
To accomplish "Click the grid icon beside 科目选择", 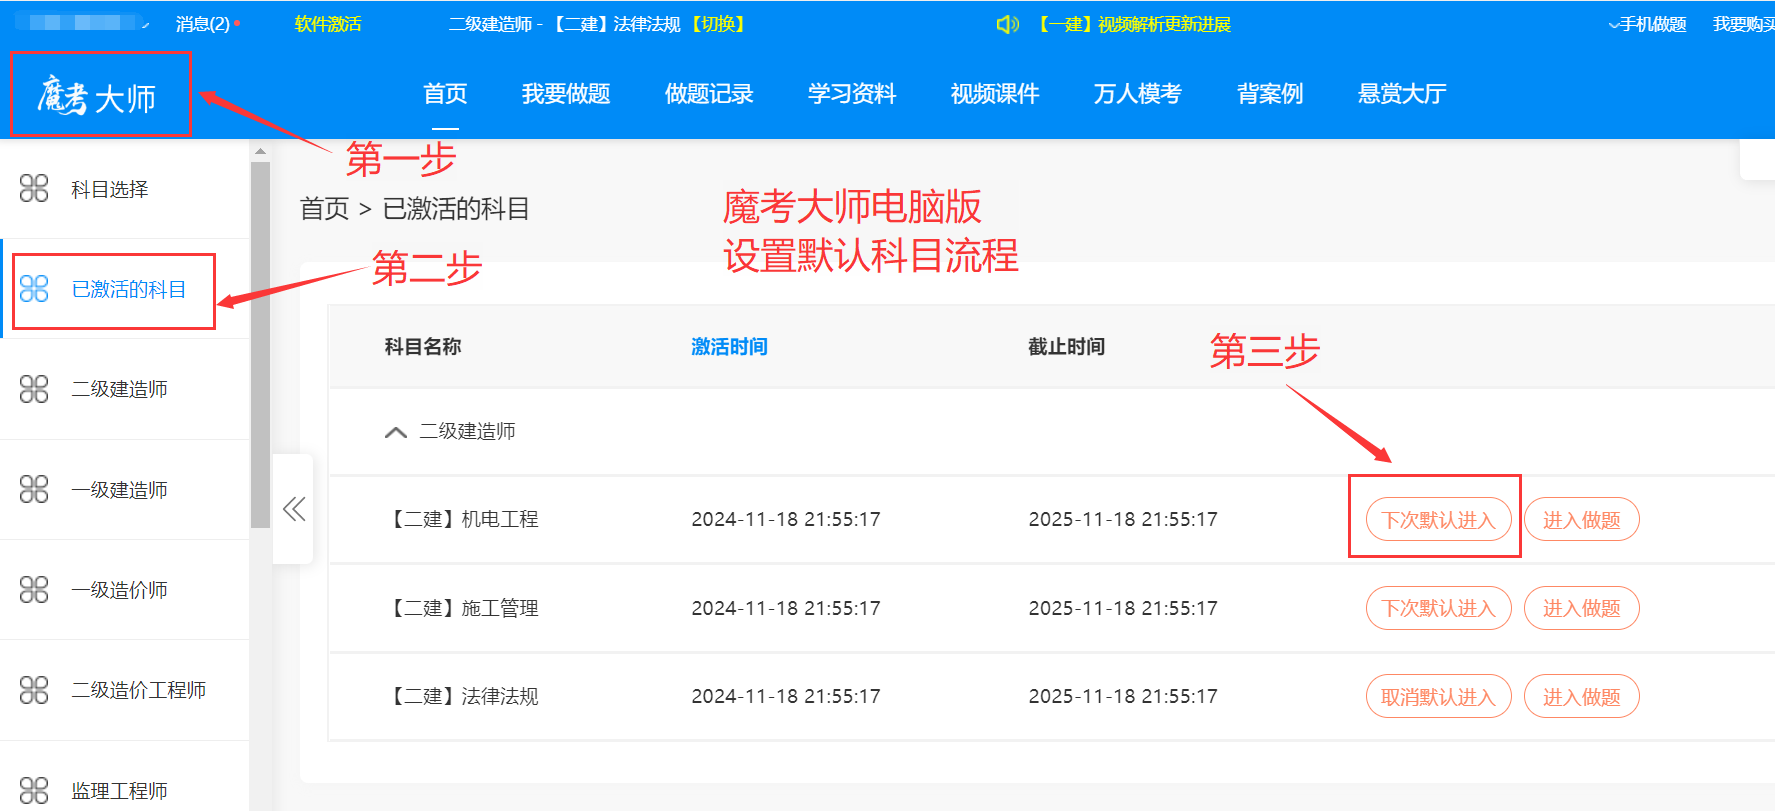I will pos(34,188).
